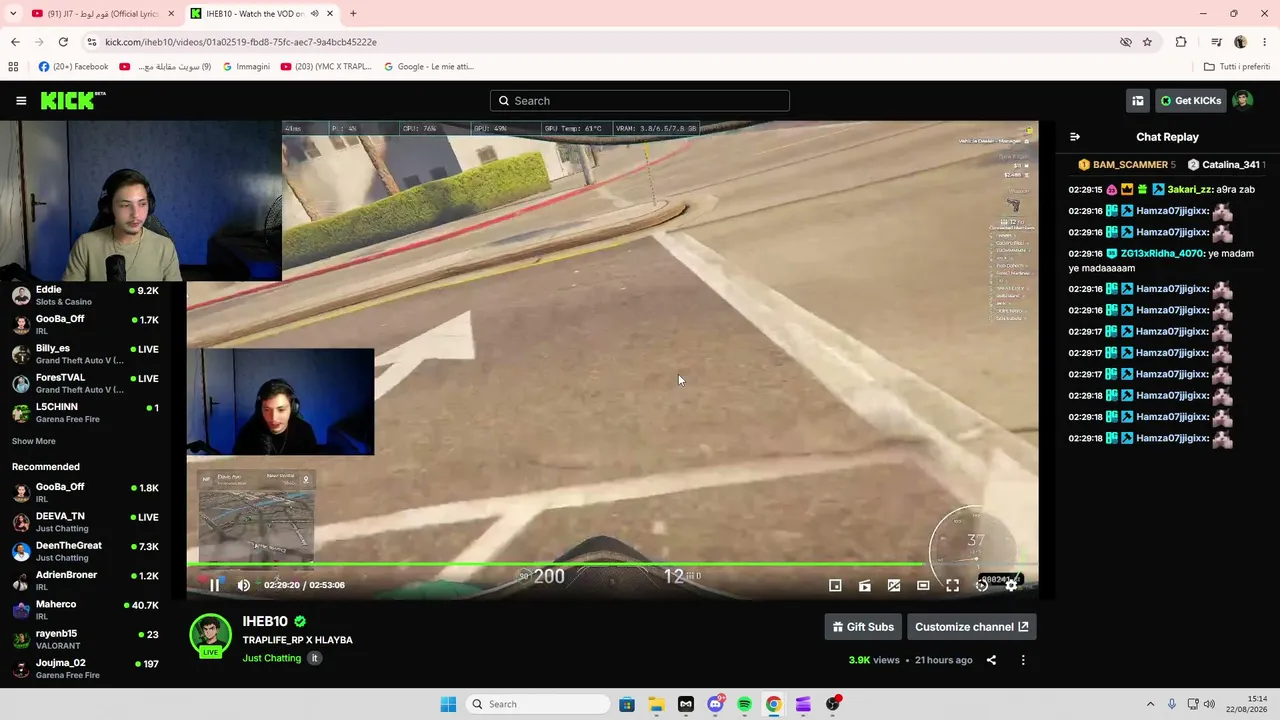Open the Just Chatting category link
Viewport: 1280px width, 720px height.
pos(271,658)
